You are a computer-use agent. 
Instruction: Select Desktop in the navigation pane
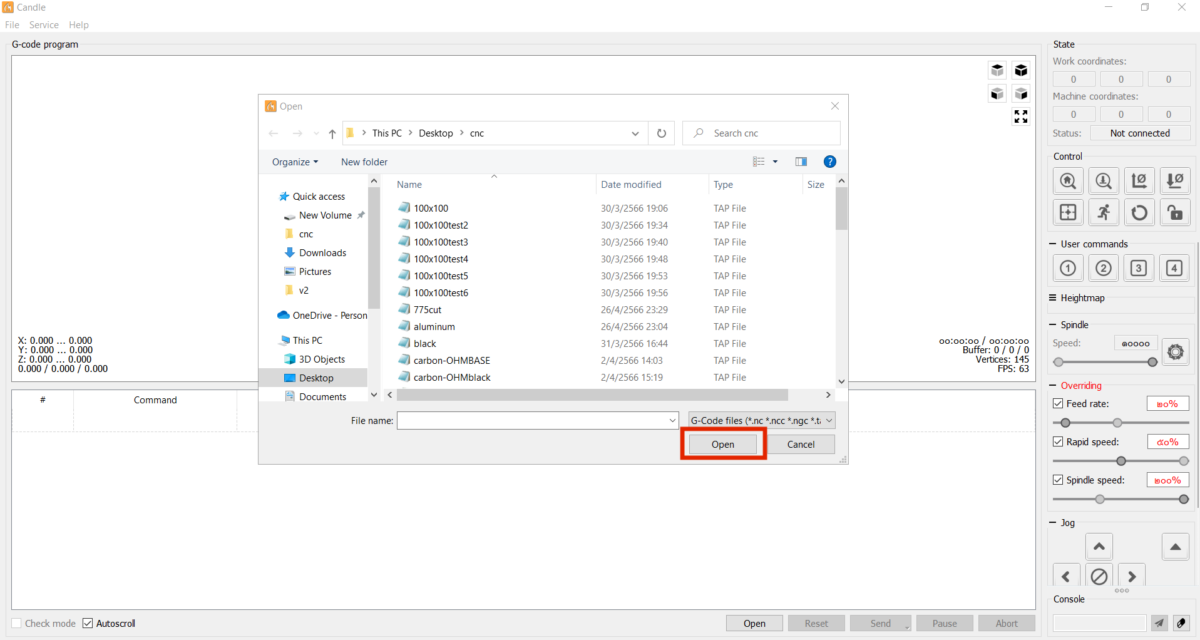pos(315,378)
